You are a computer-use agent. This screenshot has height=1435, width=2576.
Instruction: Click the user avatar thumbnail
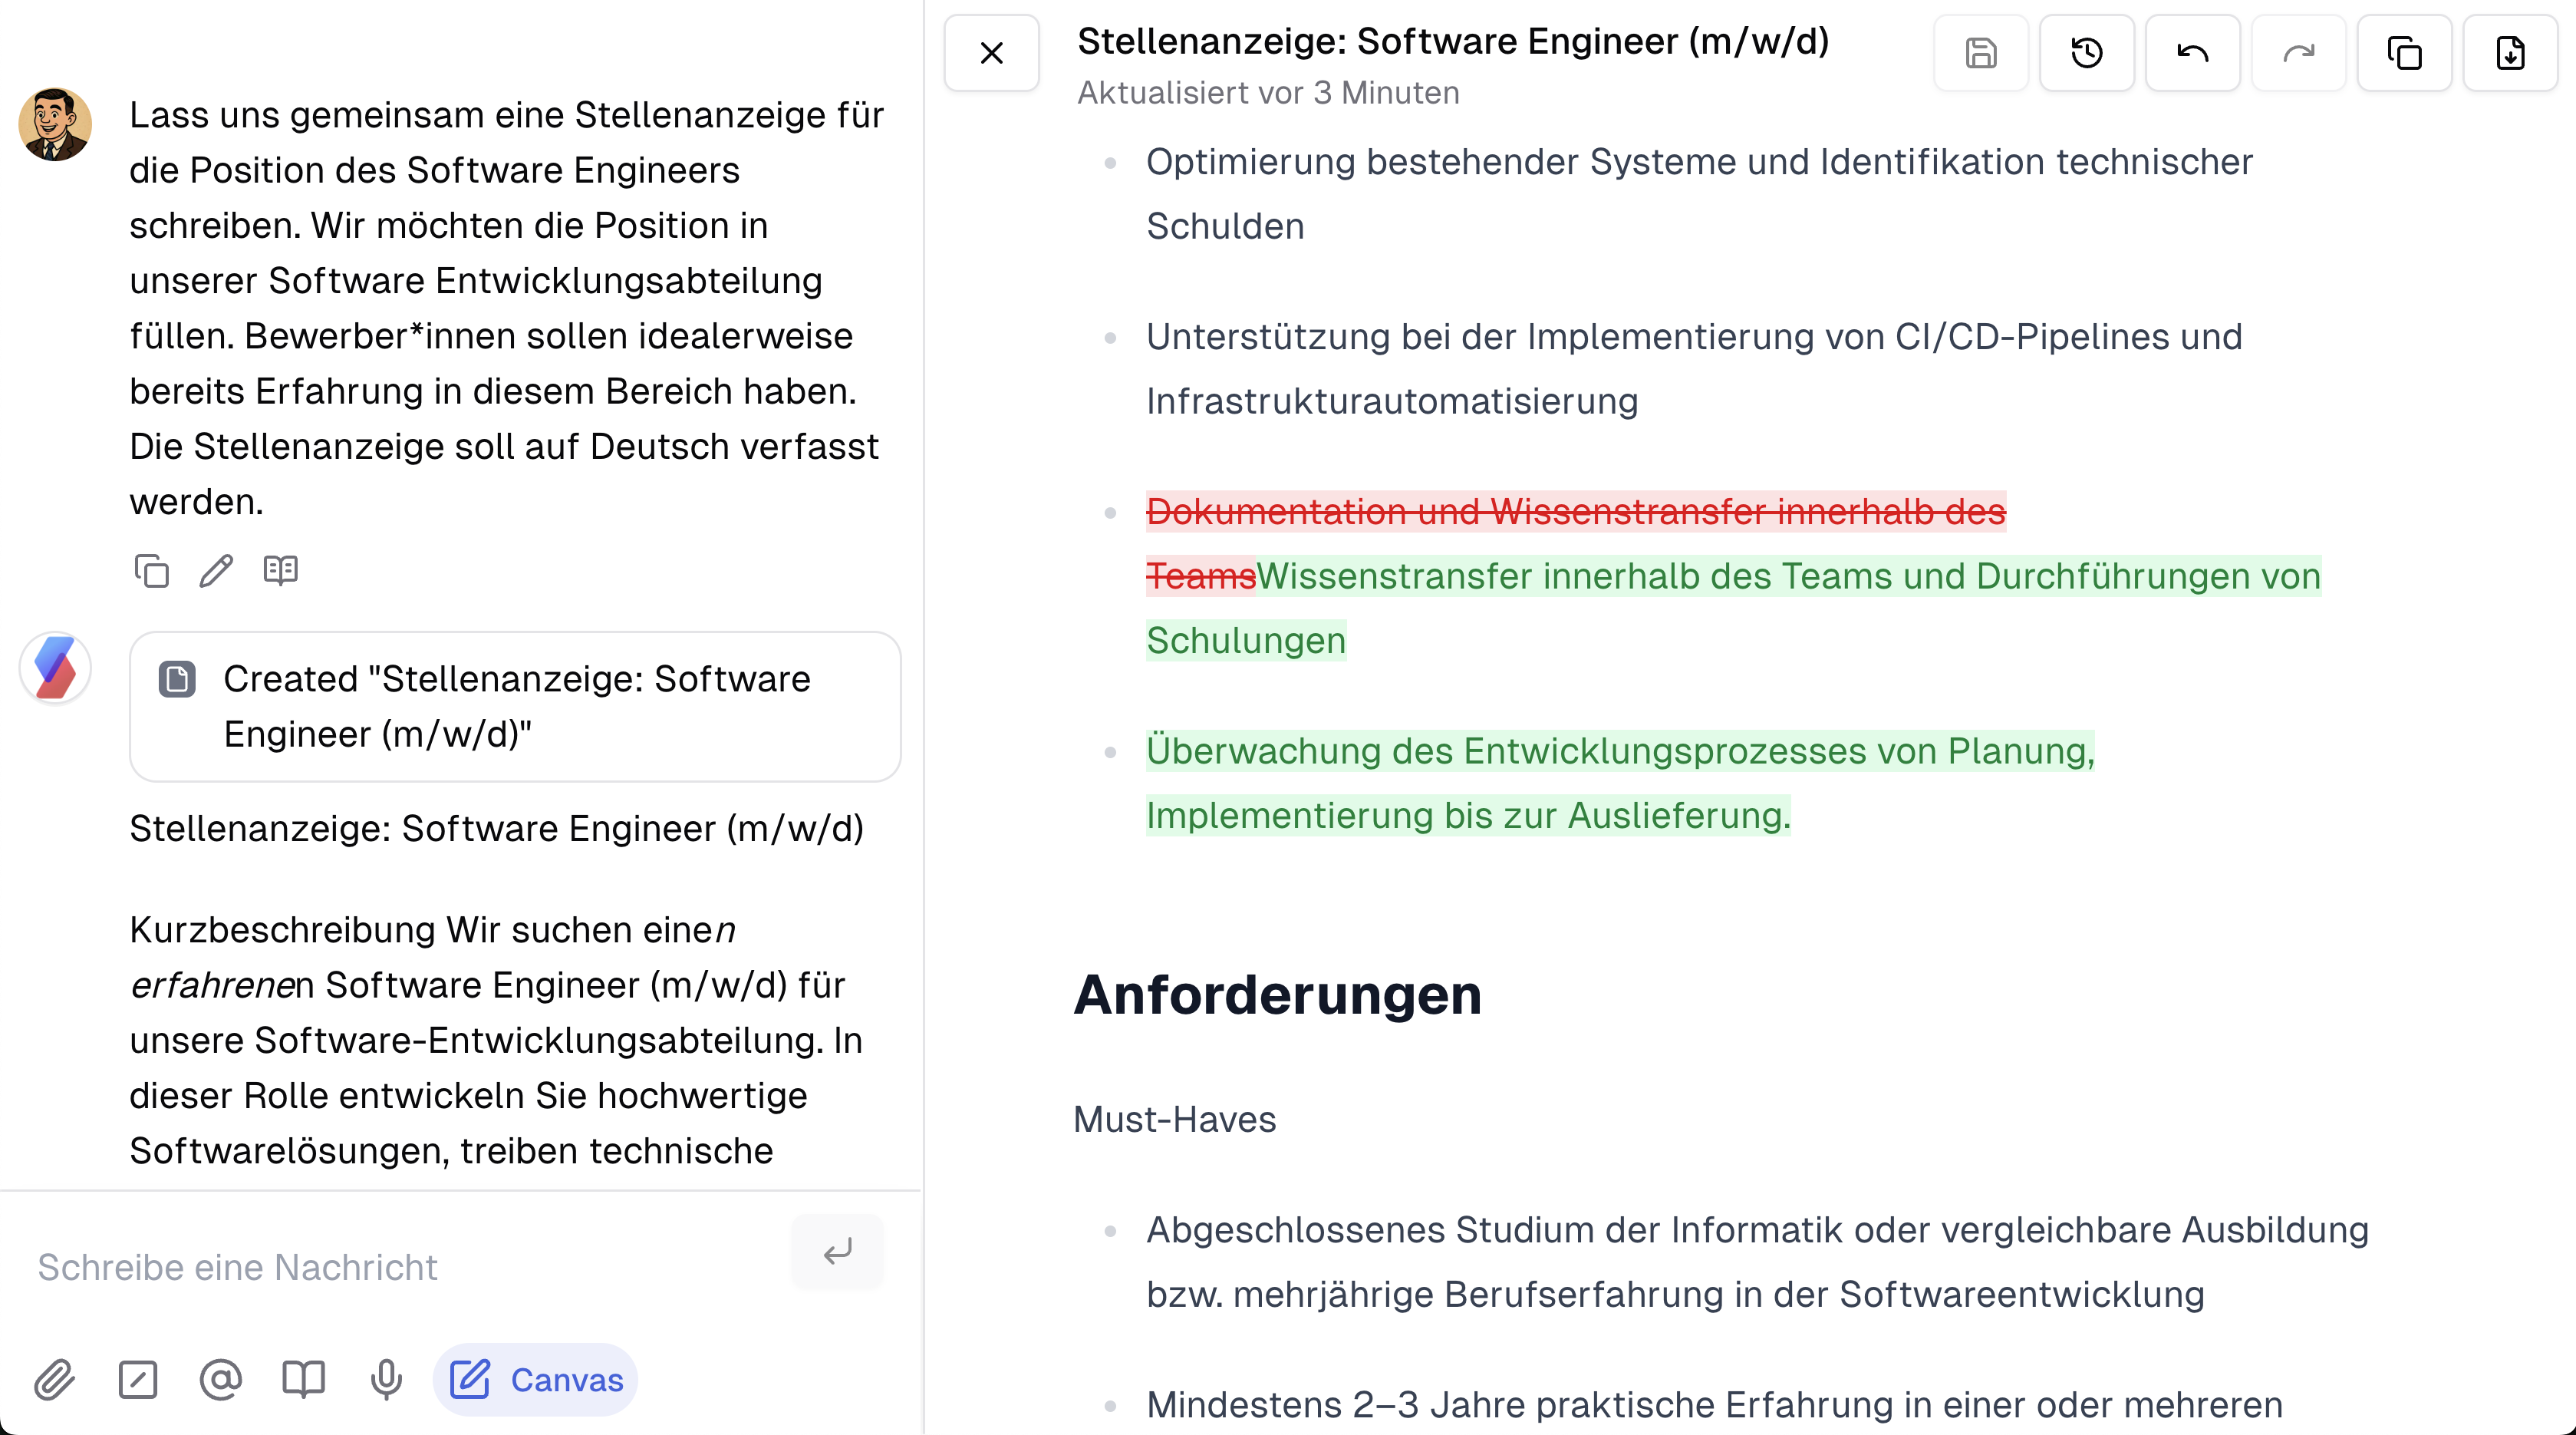click(x=57, y=125)
